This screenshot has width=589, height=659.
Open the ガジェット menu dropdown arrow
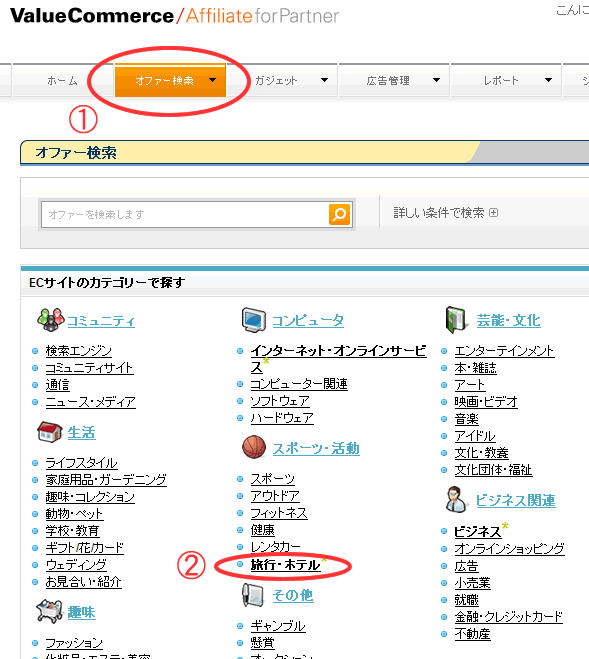point(324,80)
